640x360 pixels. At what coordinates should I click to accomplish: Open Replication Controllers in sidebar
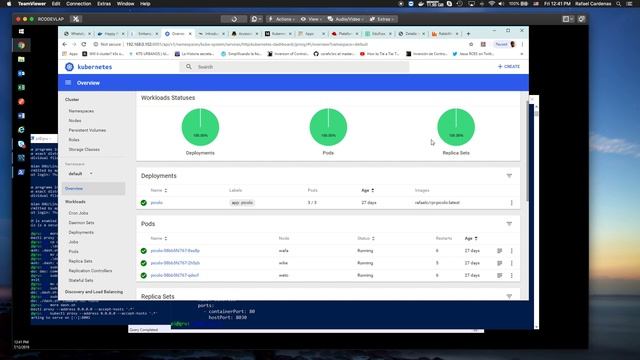click(x=90, y=271)
